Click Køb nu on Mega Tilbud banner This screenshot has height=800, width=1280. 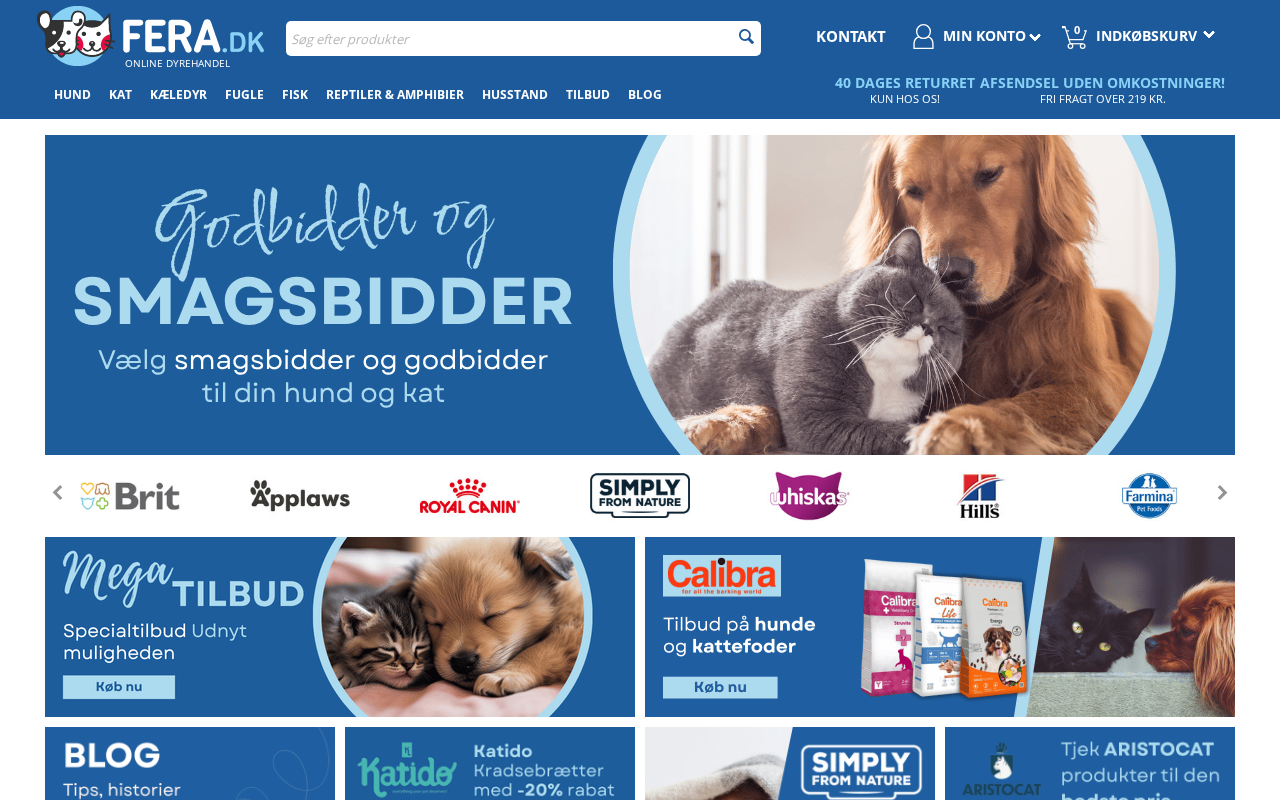click(x=119, y=687)
